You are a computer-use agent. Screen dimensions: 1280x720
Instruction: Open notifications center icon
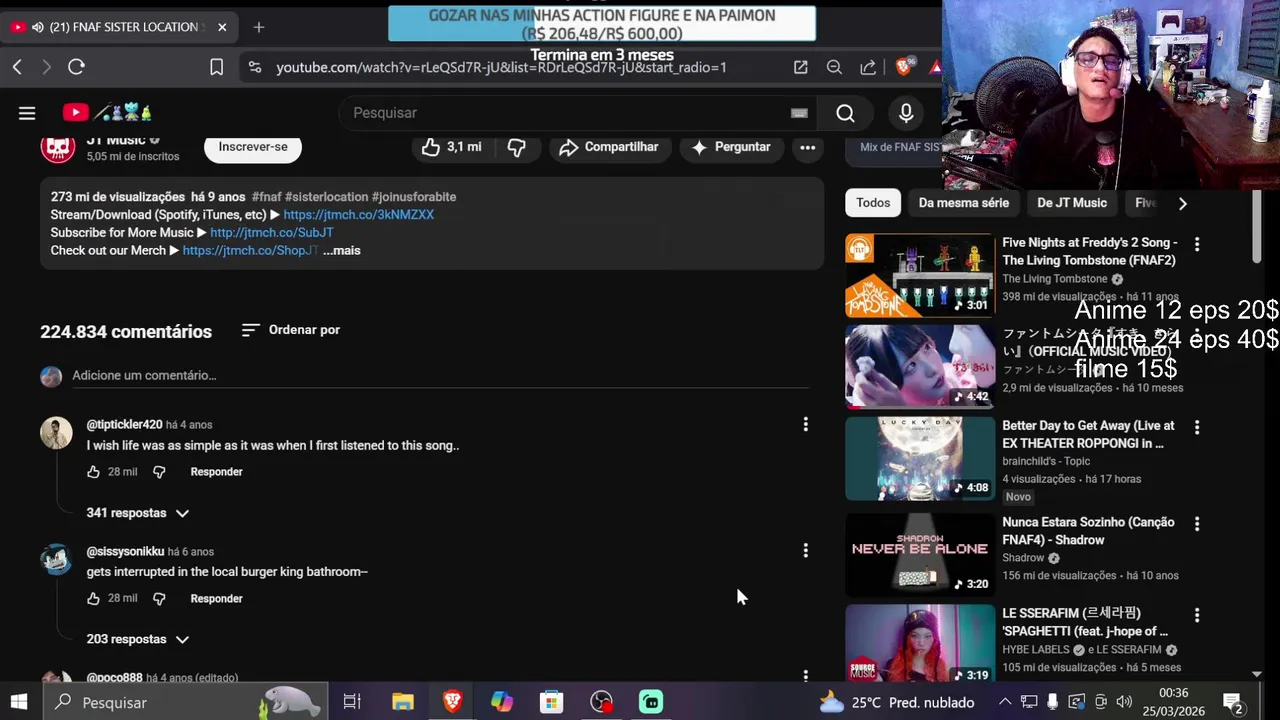(1233, 702)
